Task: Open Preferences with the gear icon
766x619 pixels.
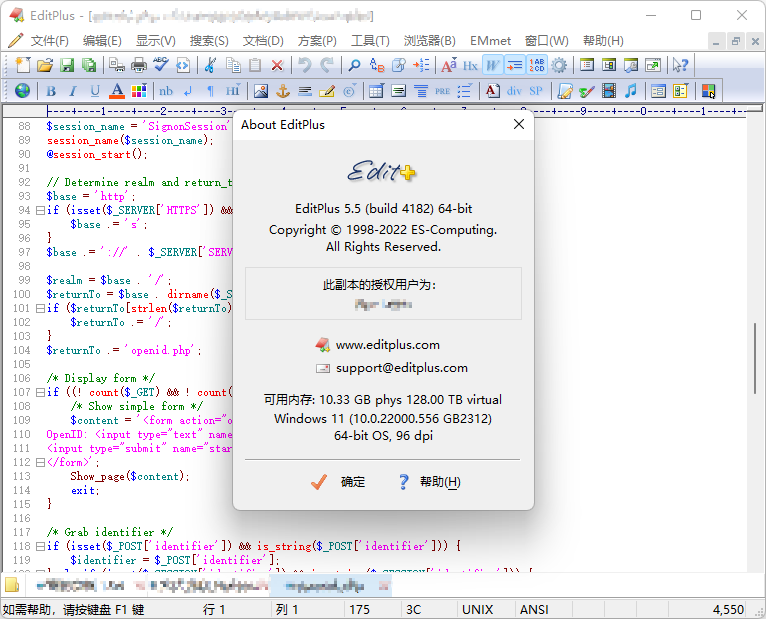Action: (x=559, y=65)
